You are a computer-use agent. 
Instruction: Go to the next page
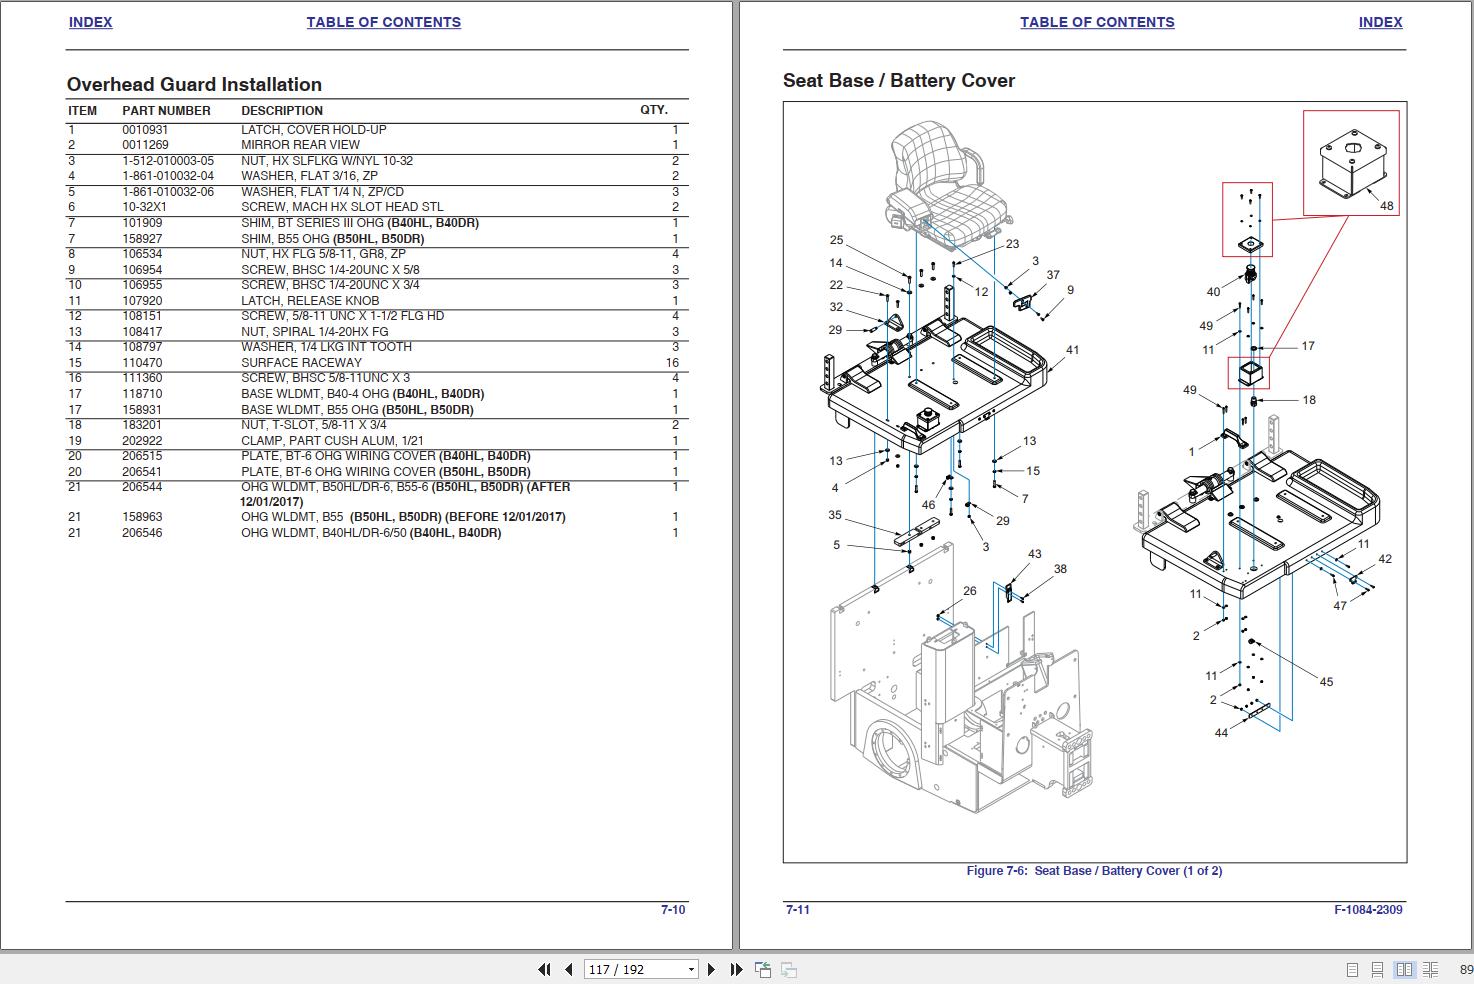point(711,969)
